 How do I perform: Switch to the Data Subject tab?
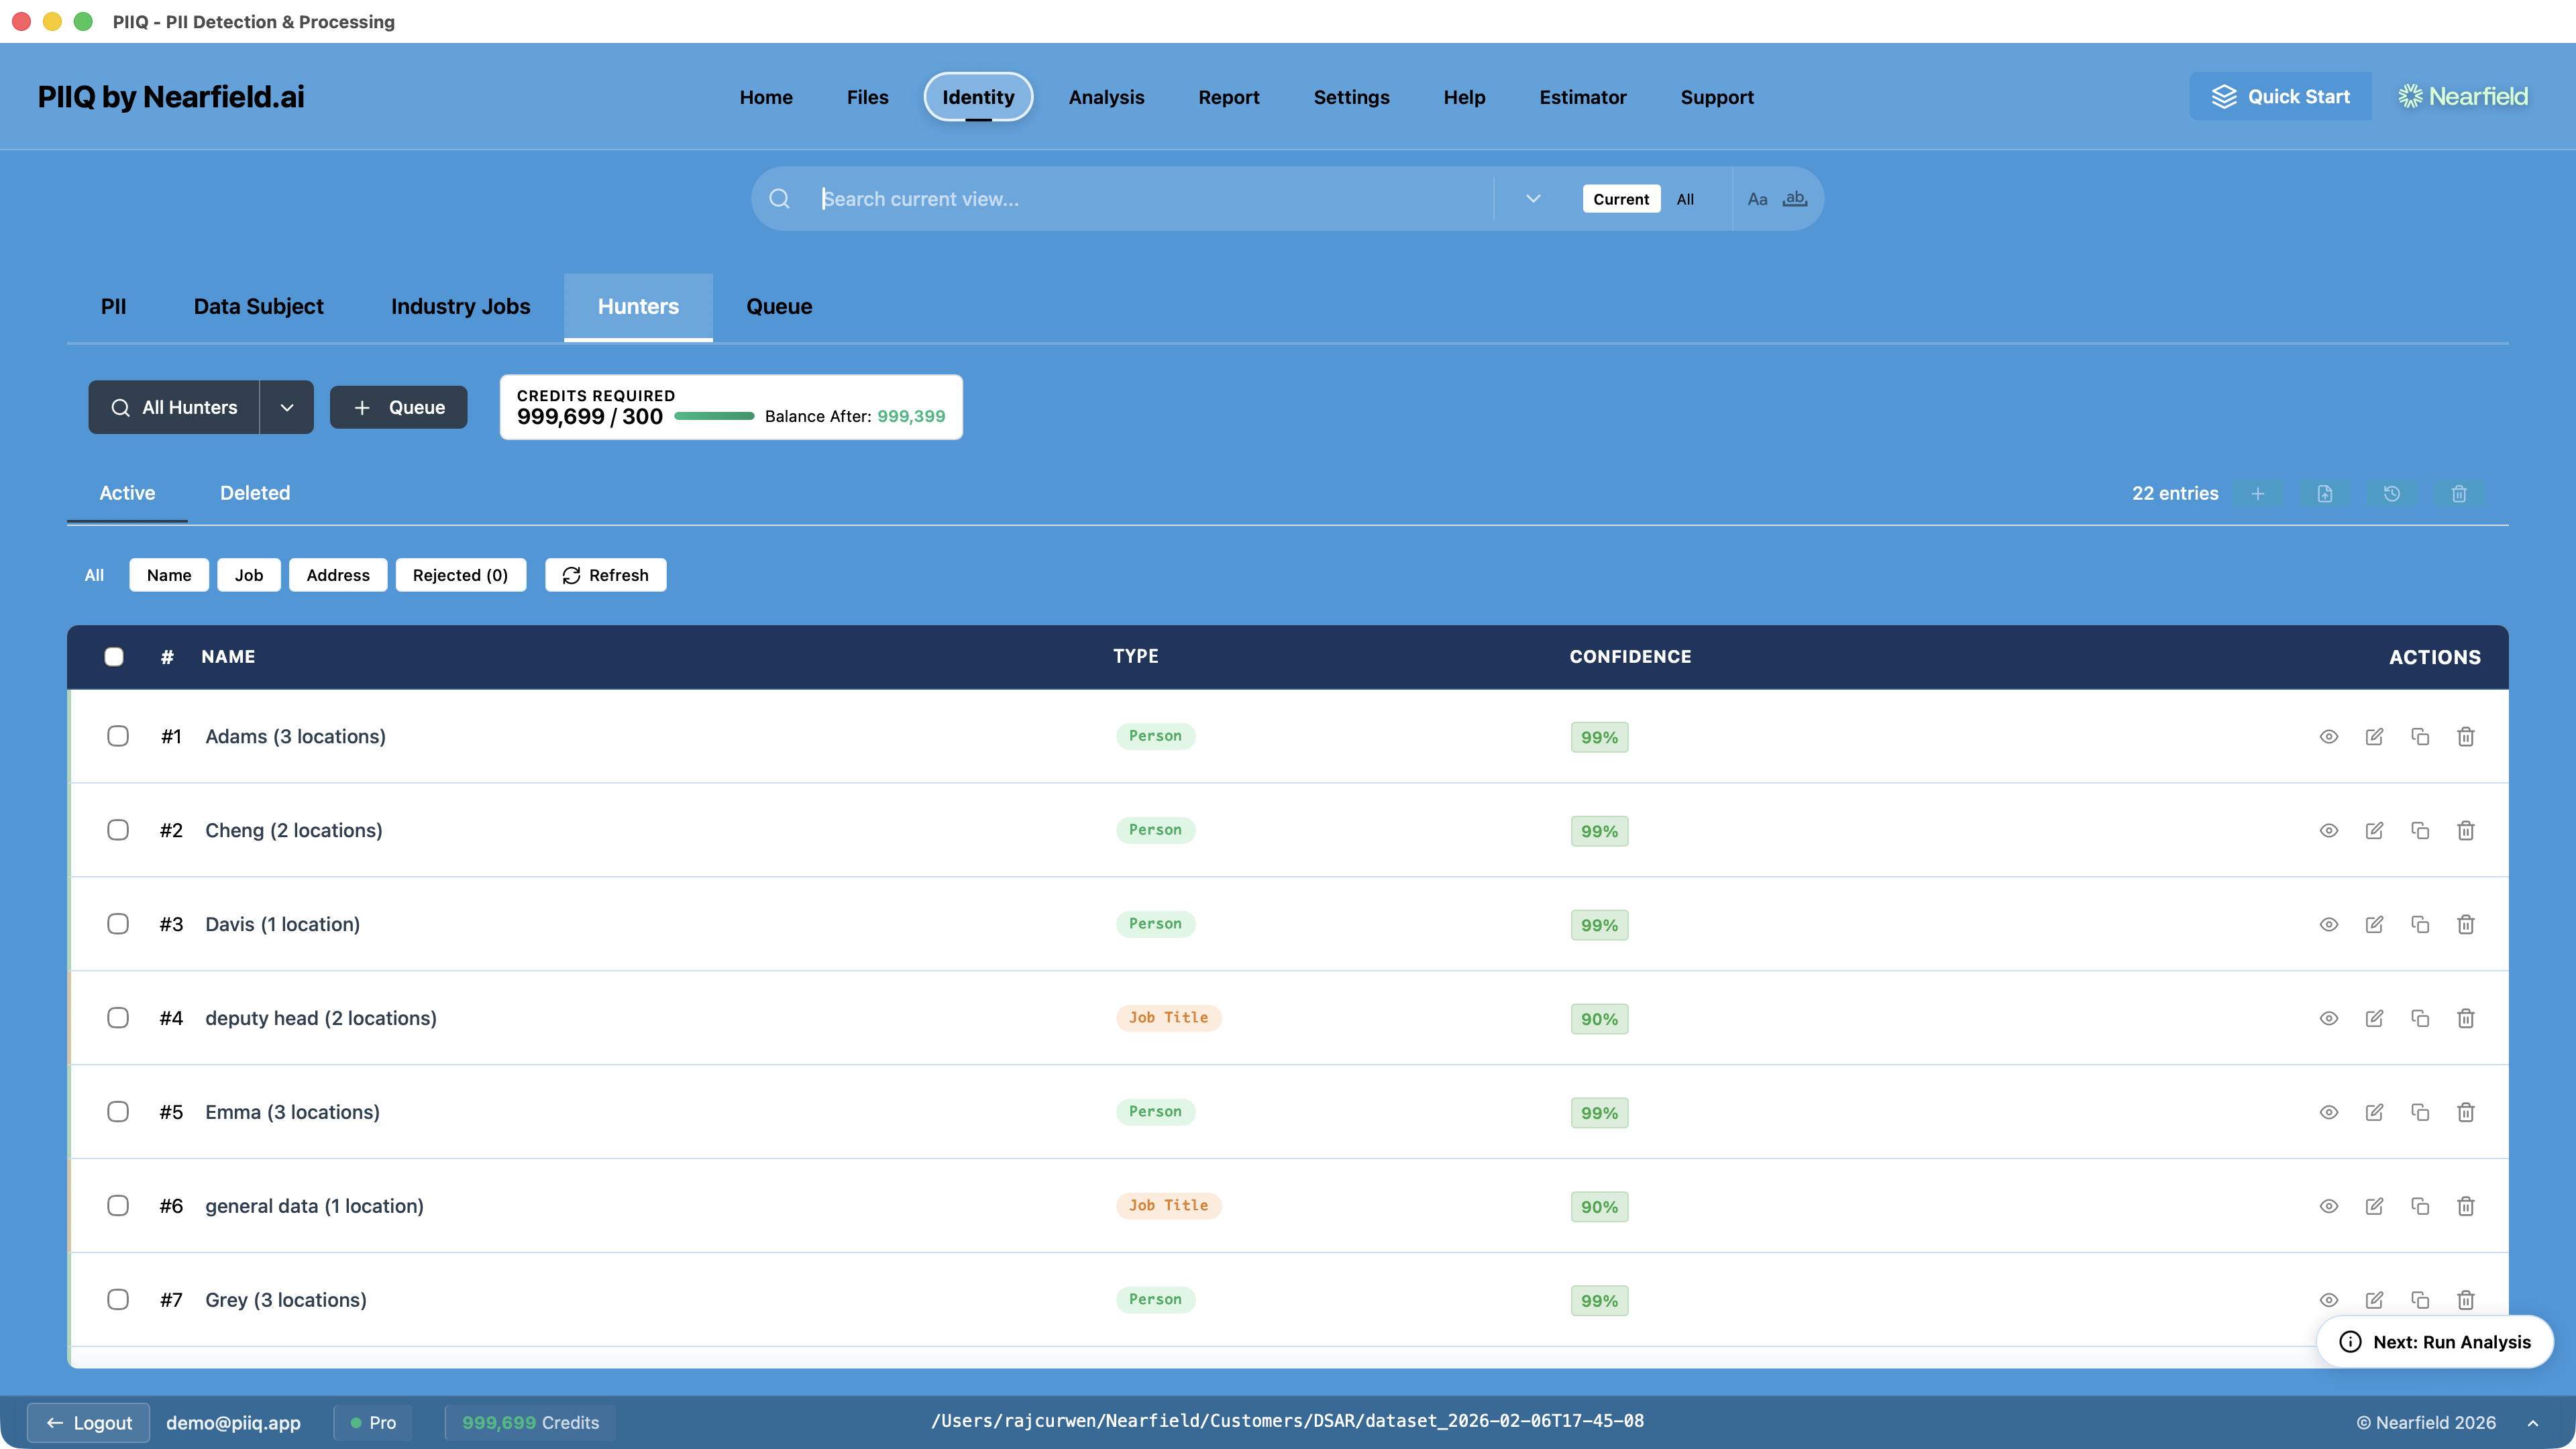(x=258, y=307)
